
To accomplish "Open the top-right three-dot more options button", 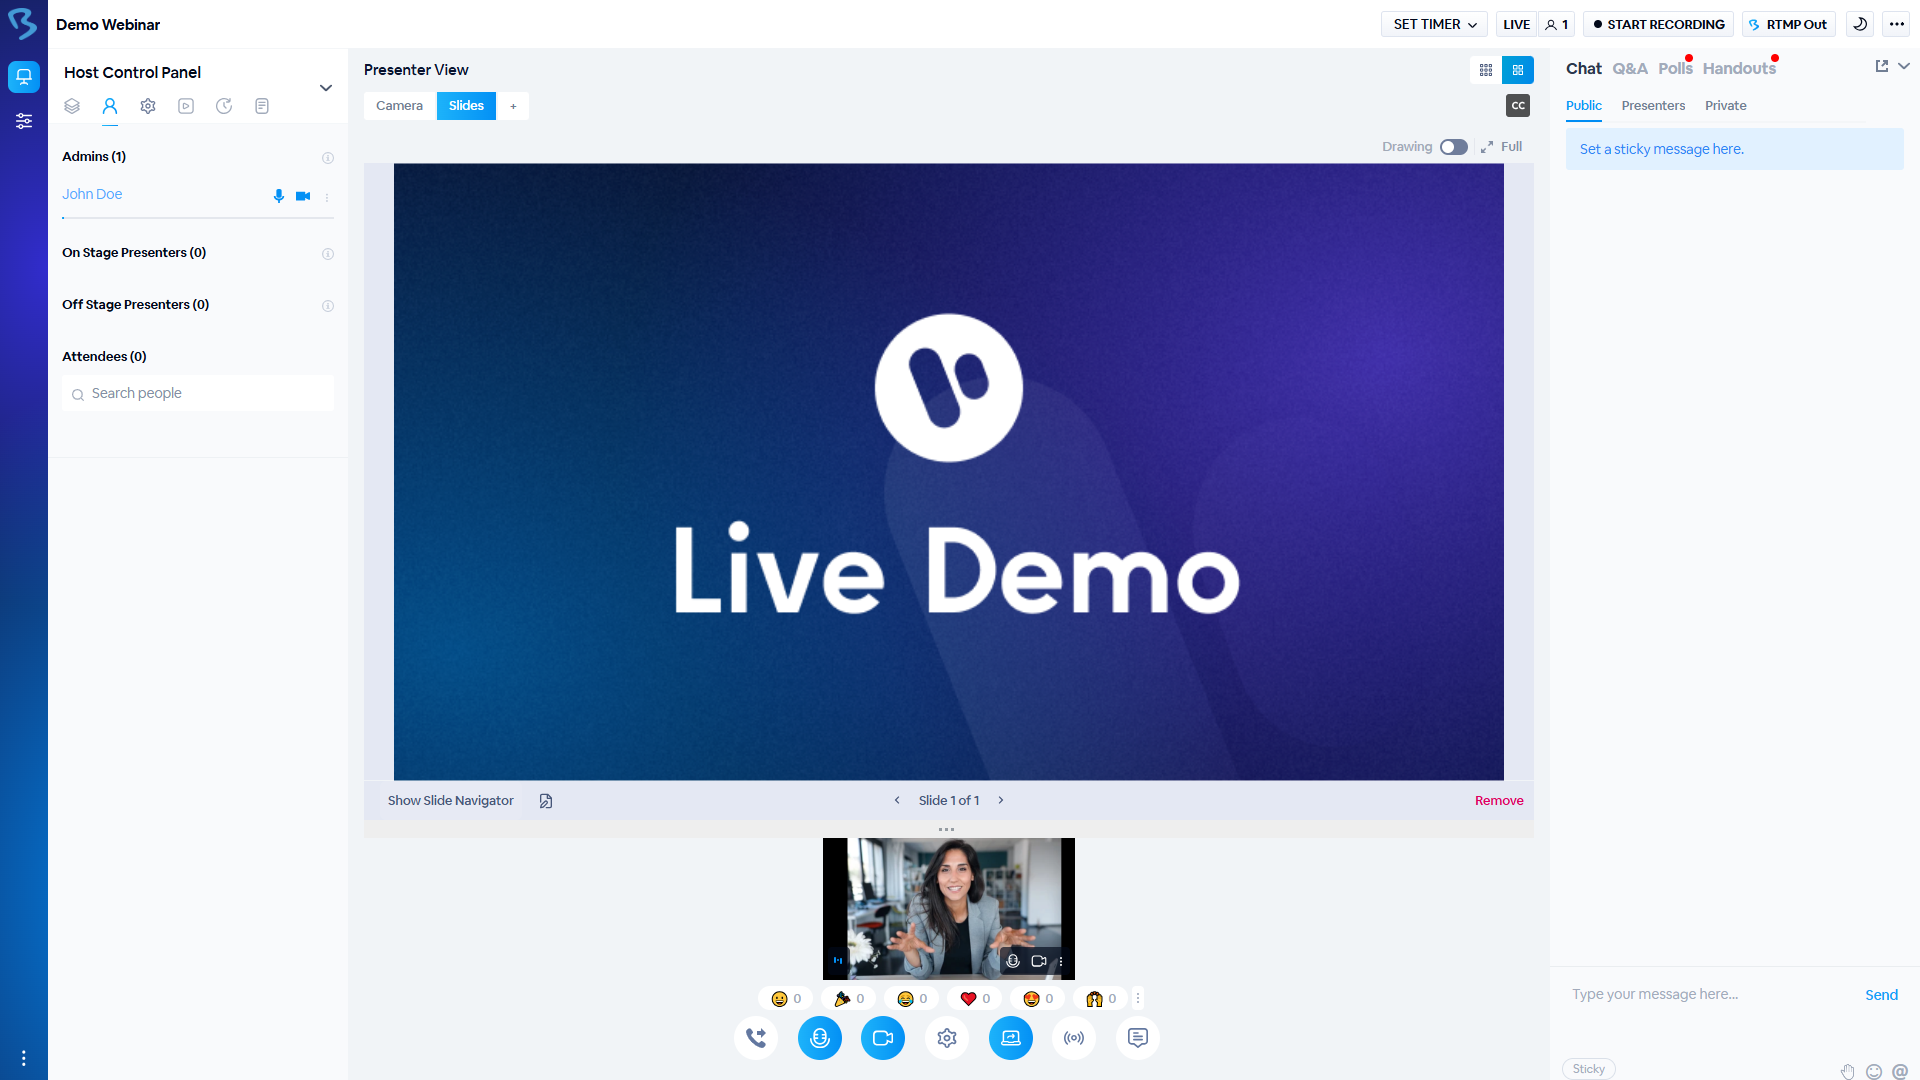I will [1897, 24].
